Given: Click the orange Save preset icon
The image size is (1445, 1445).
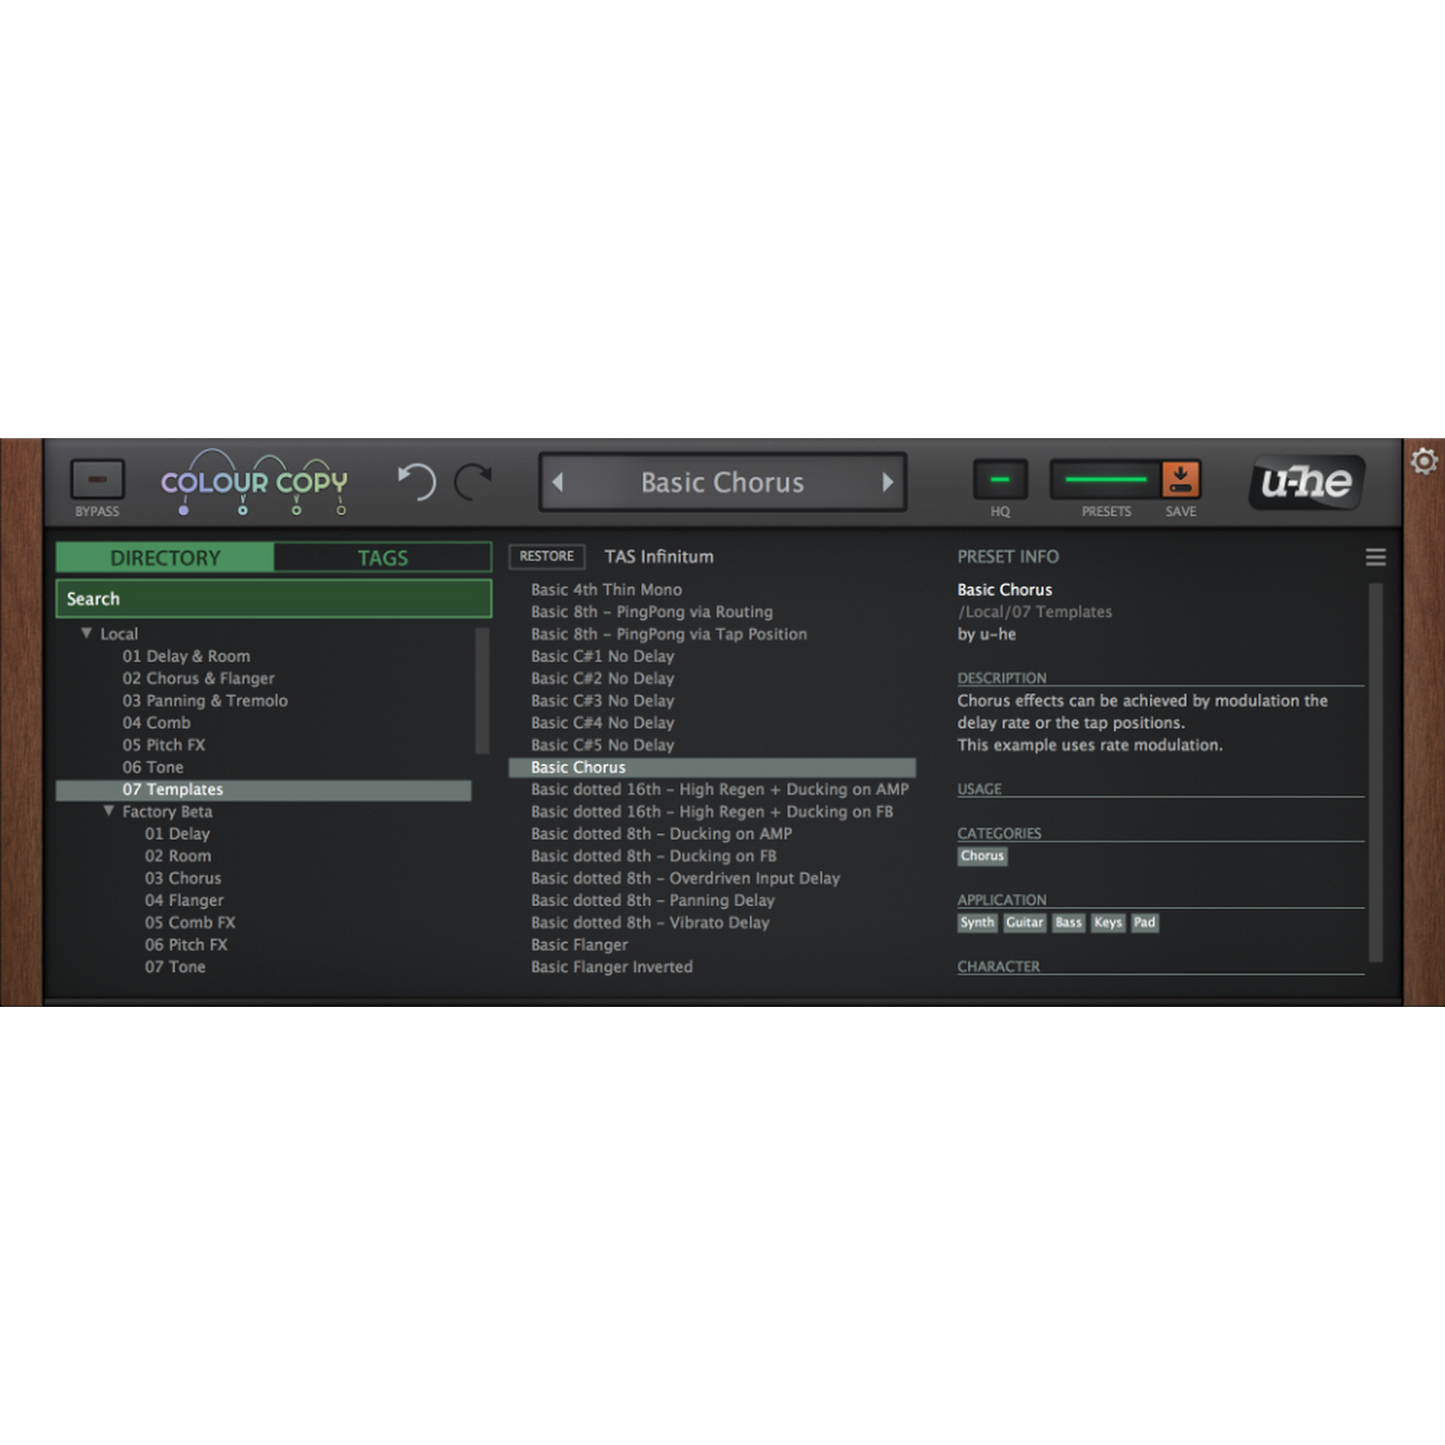Looking at the screenshot, I should pyautogui.click(x=1180, y=480).
